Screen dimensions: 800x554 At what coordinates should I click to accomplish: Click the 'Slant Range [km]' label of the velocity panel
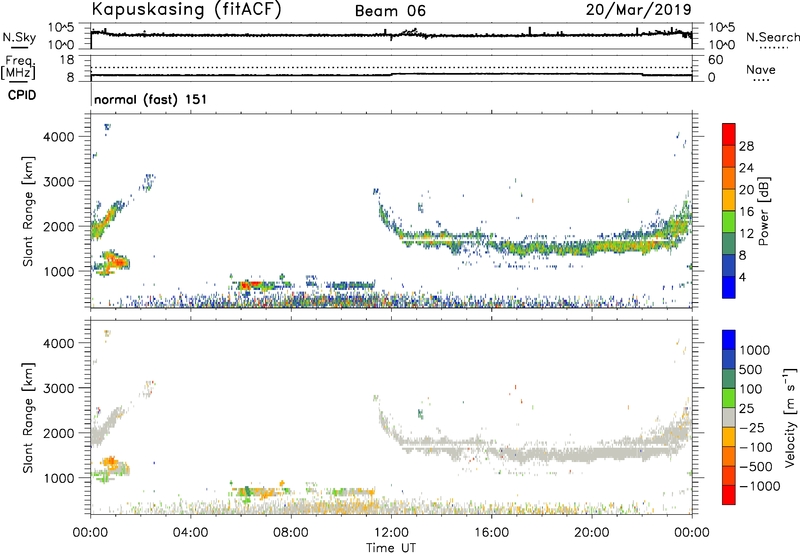(x=28, y=417)
